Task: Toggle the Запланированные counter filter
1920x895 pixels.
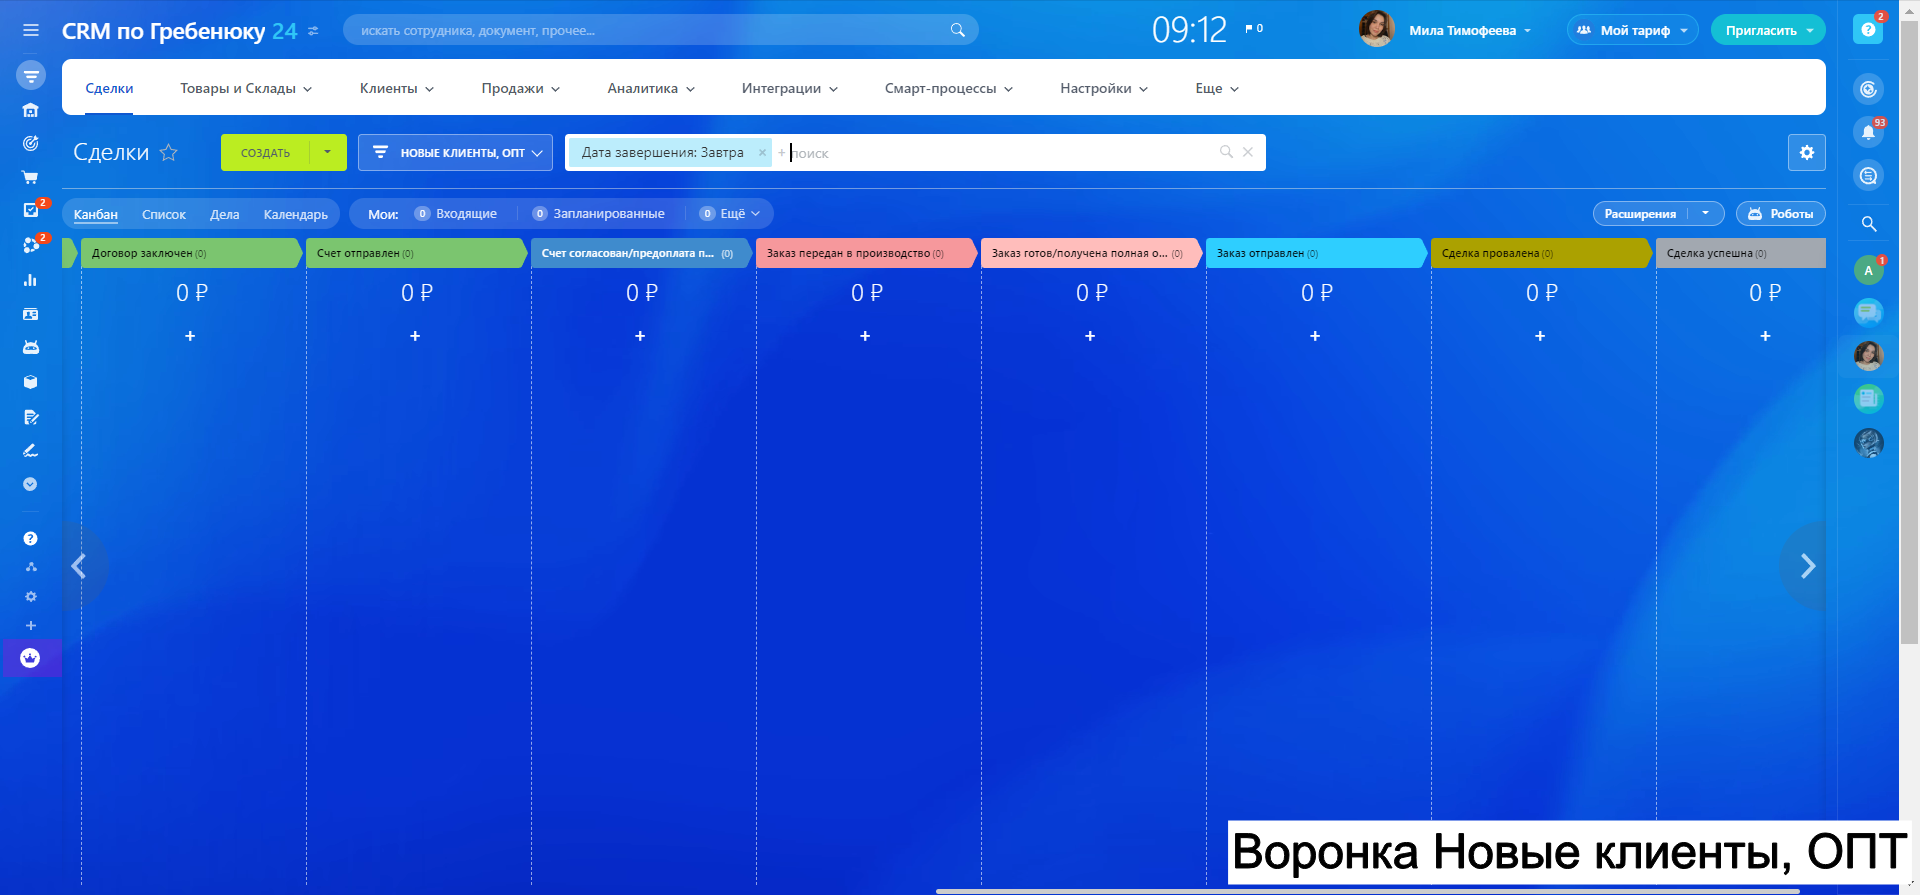Action: (599, 213)
